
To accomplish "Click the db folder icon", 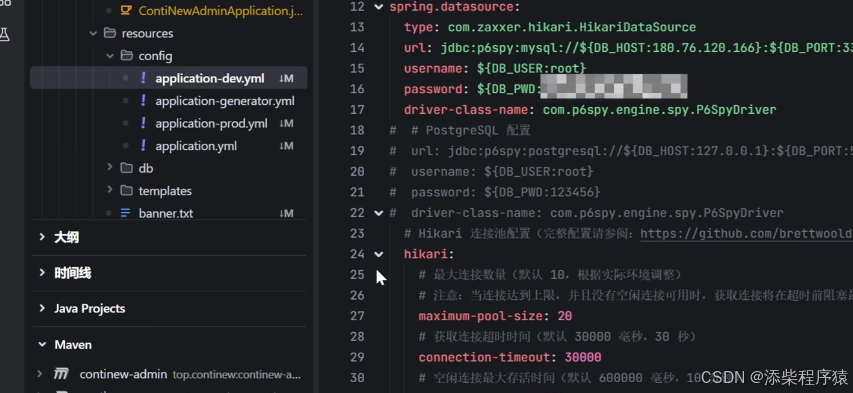I will click(x=127, y=168).
